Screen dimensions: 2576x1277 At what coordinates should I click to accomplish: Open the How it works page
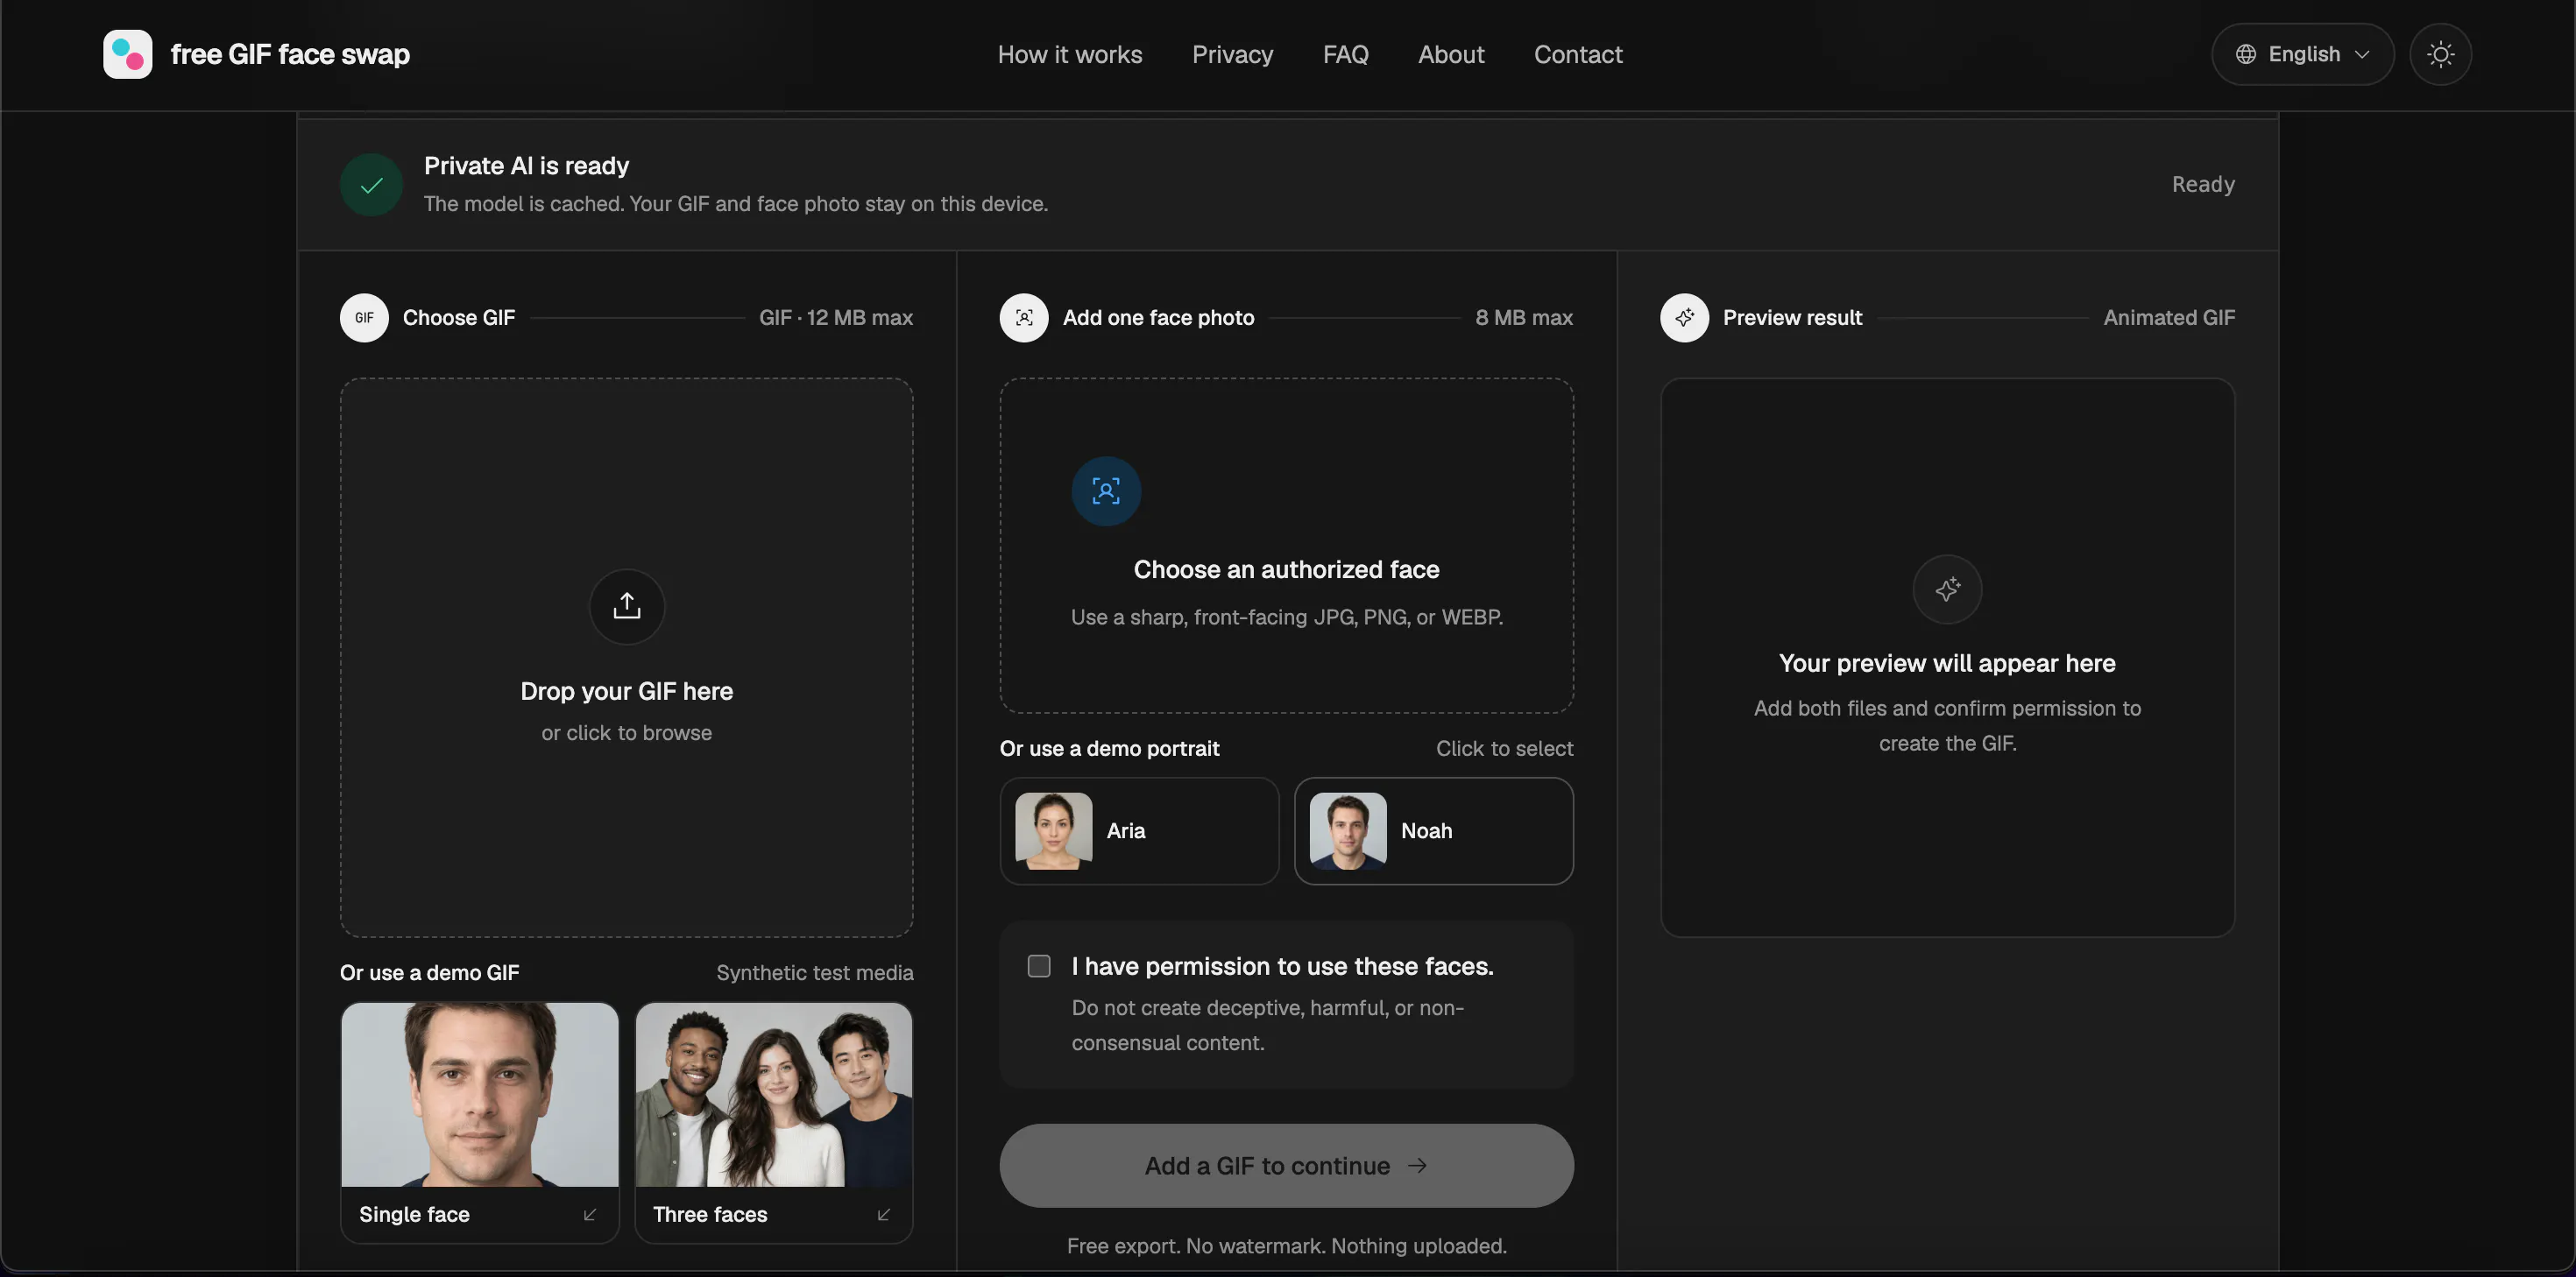click(1069, 54)
